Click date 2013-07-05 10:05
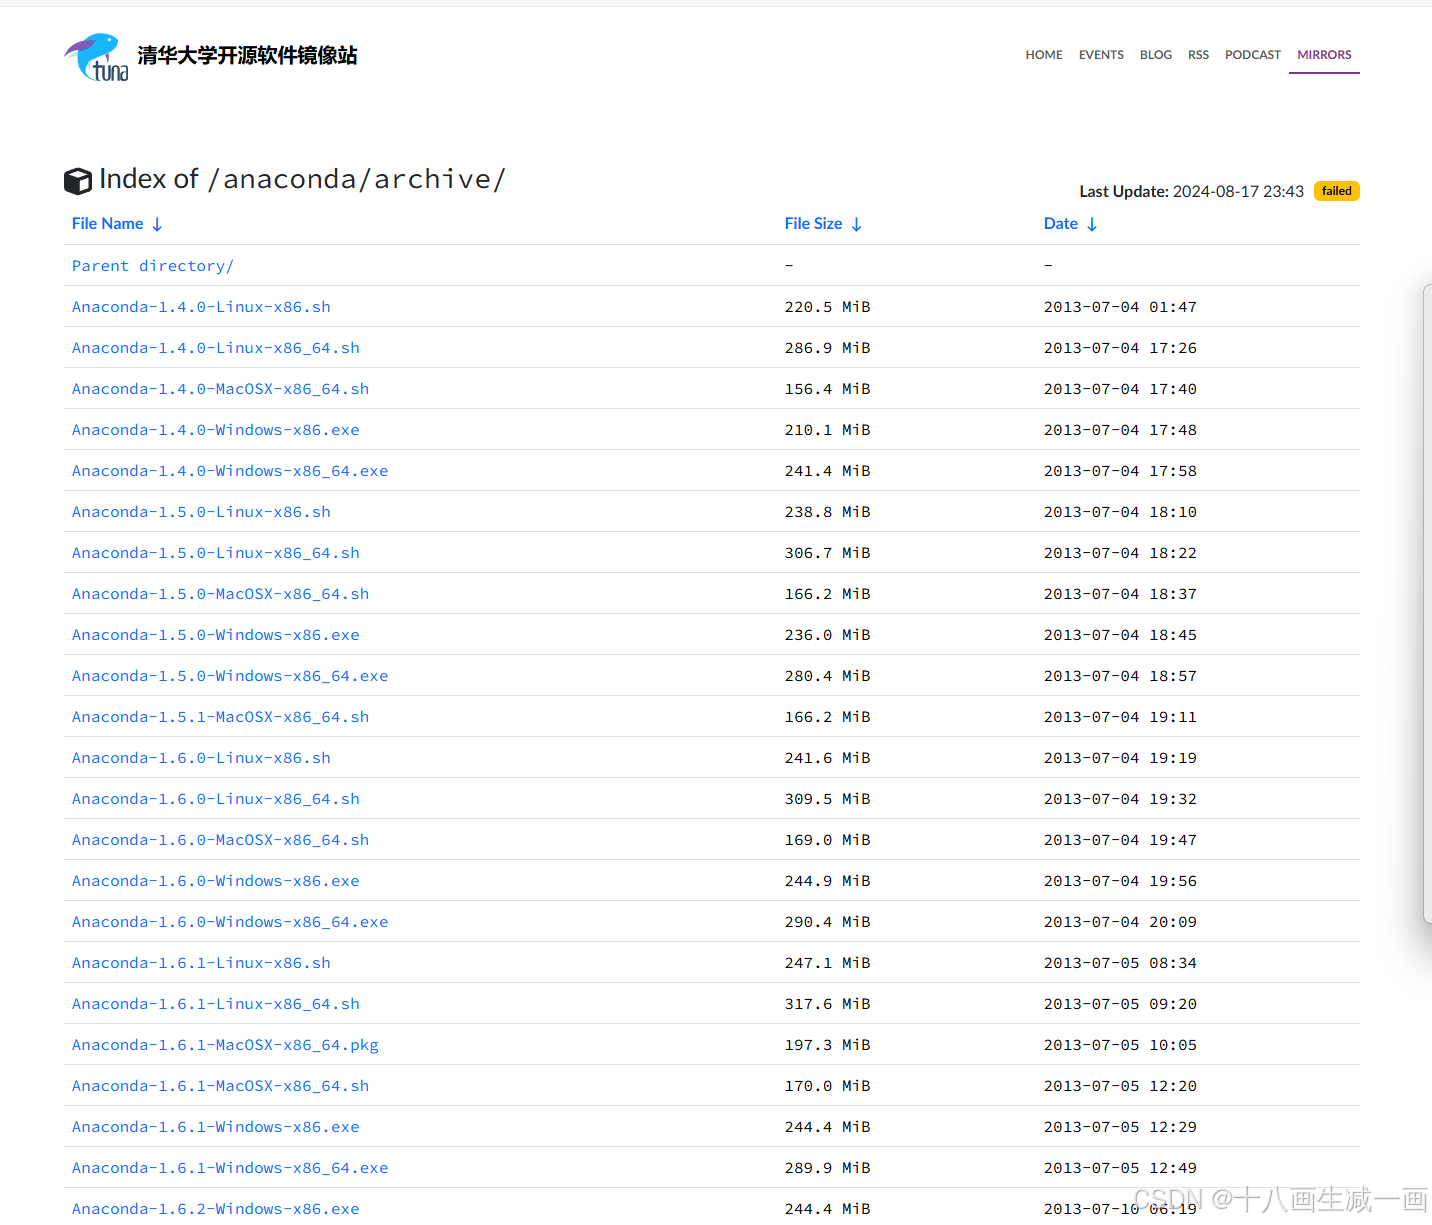Viewport: 1432px width, 1225px height. point(1120,1045)
